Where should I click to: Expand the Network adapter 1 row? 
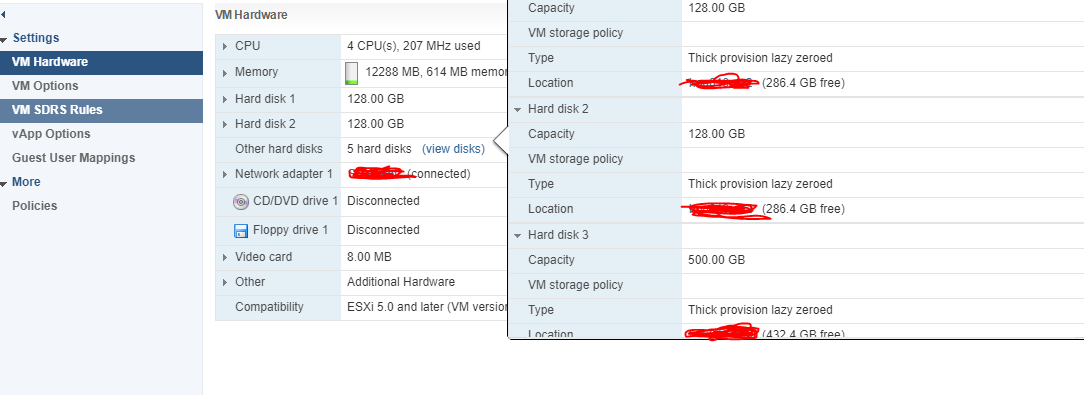tap(225, 174)
